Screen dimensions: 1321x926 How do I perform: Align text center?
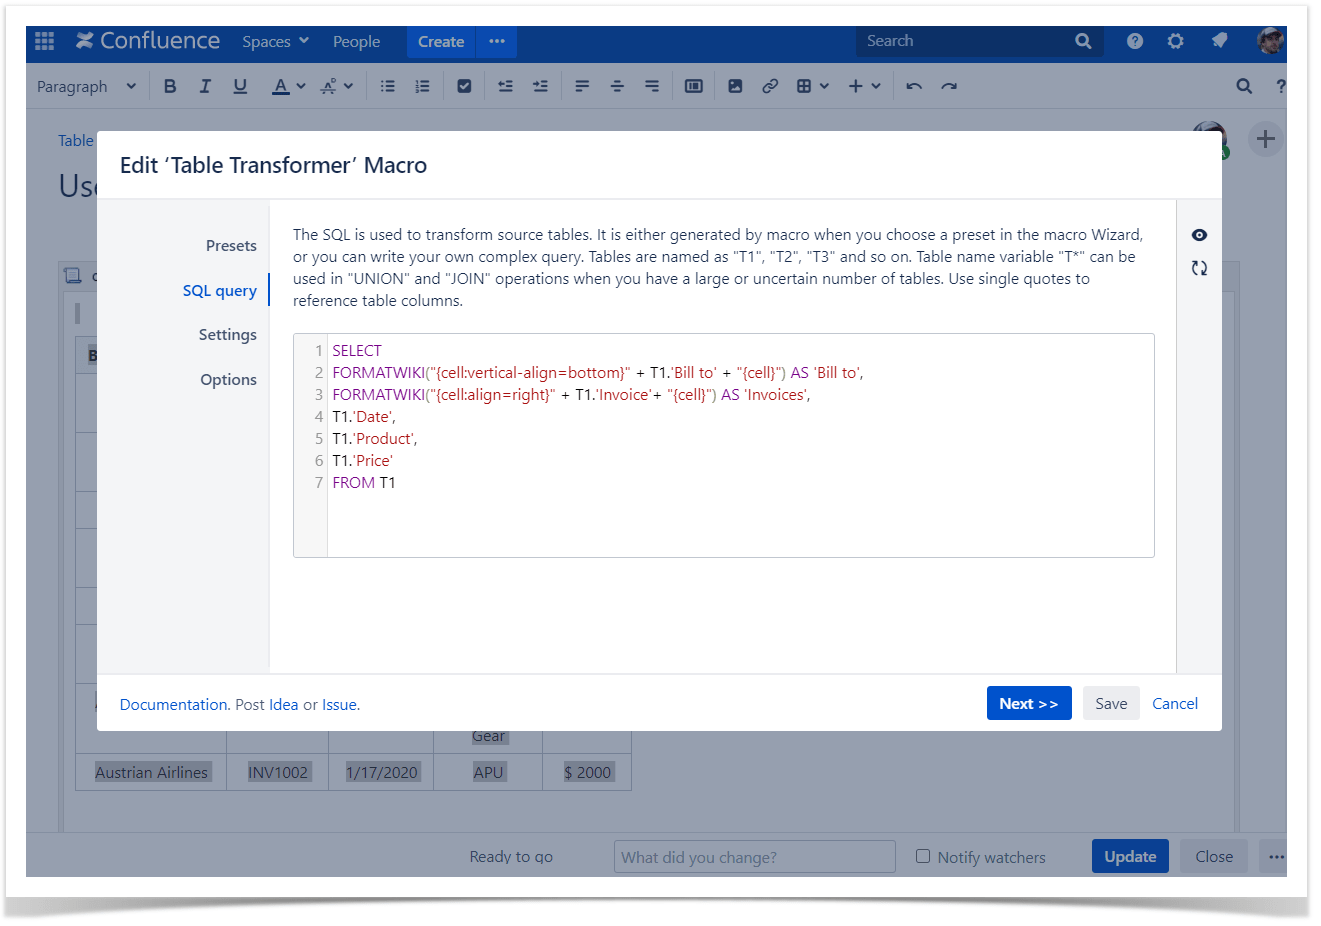(x=617, y=86)
